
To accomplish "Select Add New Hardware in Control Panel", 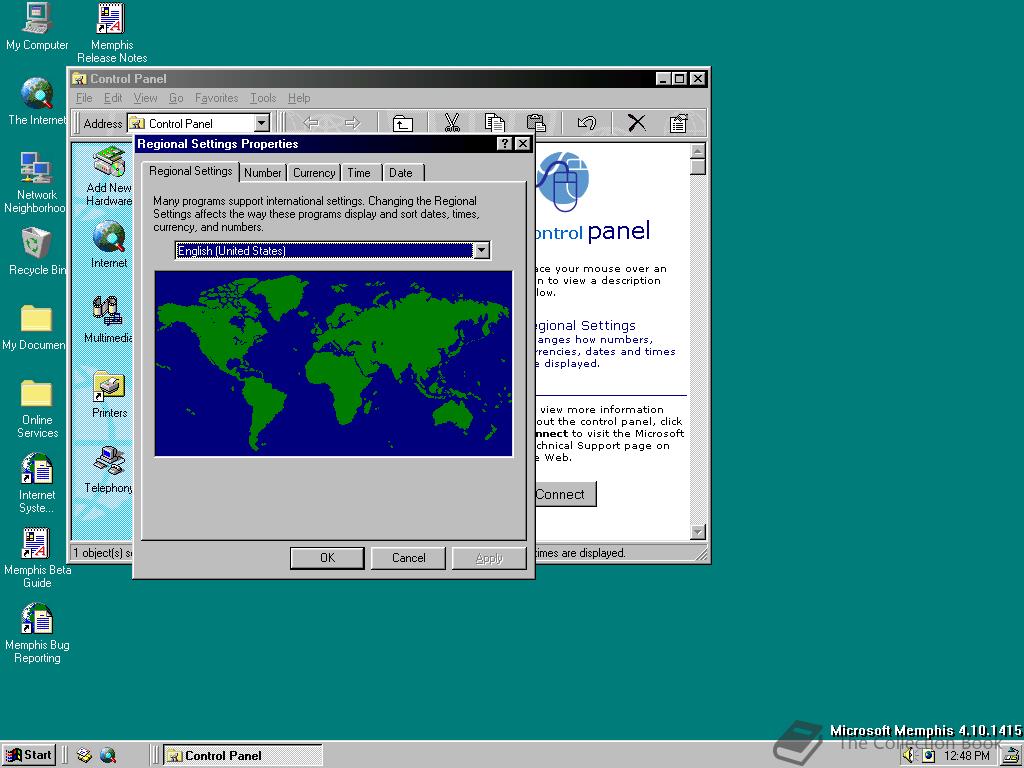I will 109,176.
